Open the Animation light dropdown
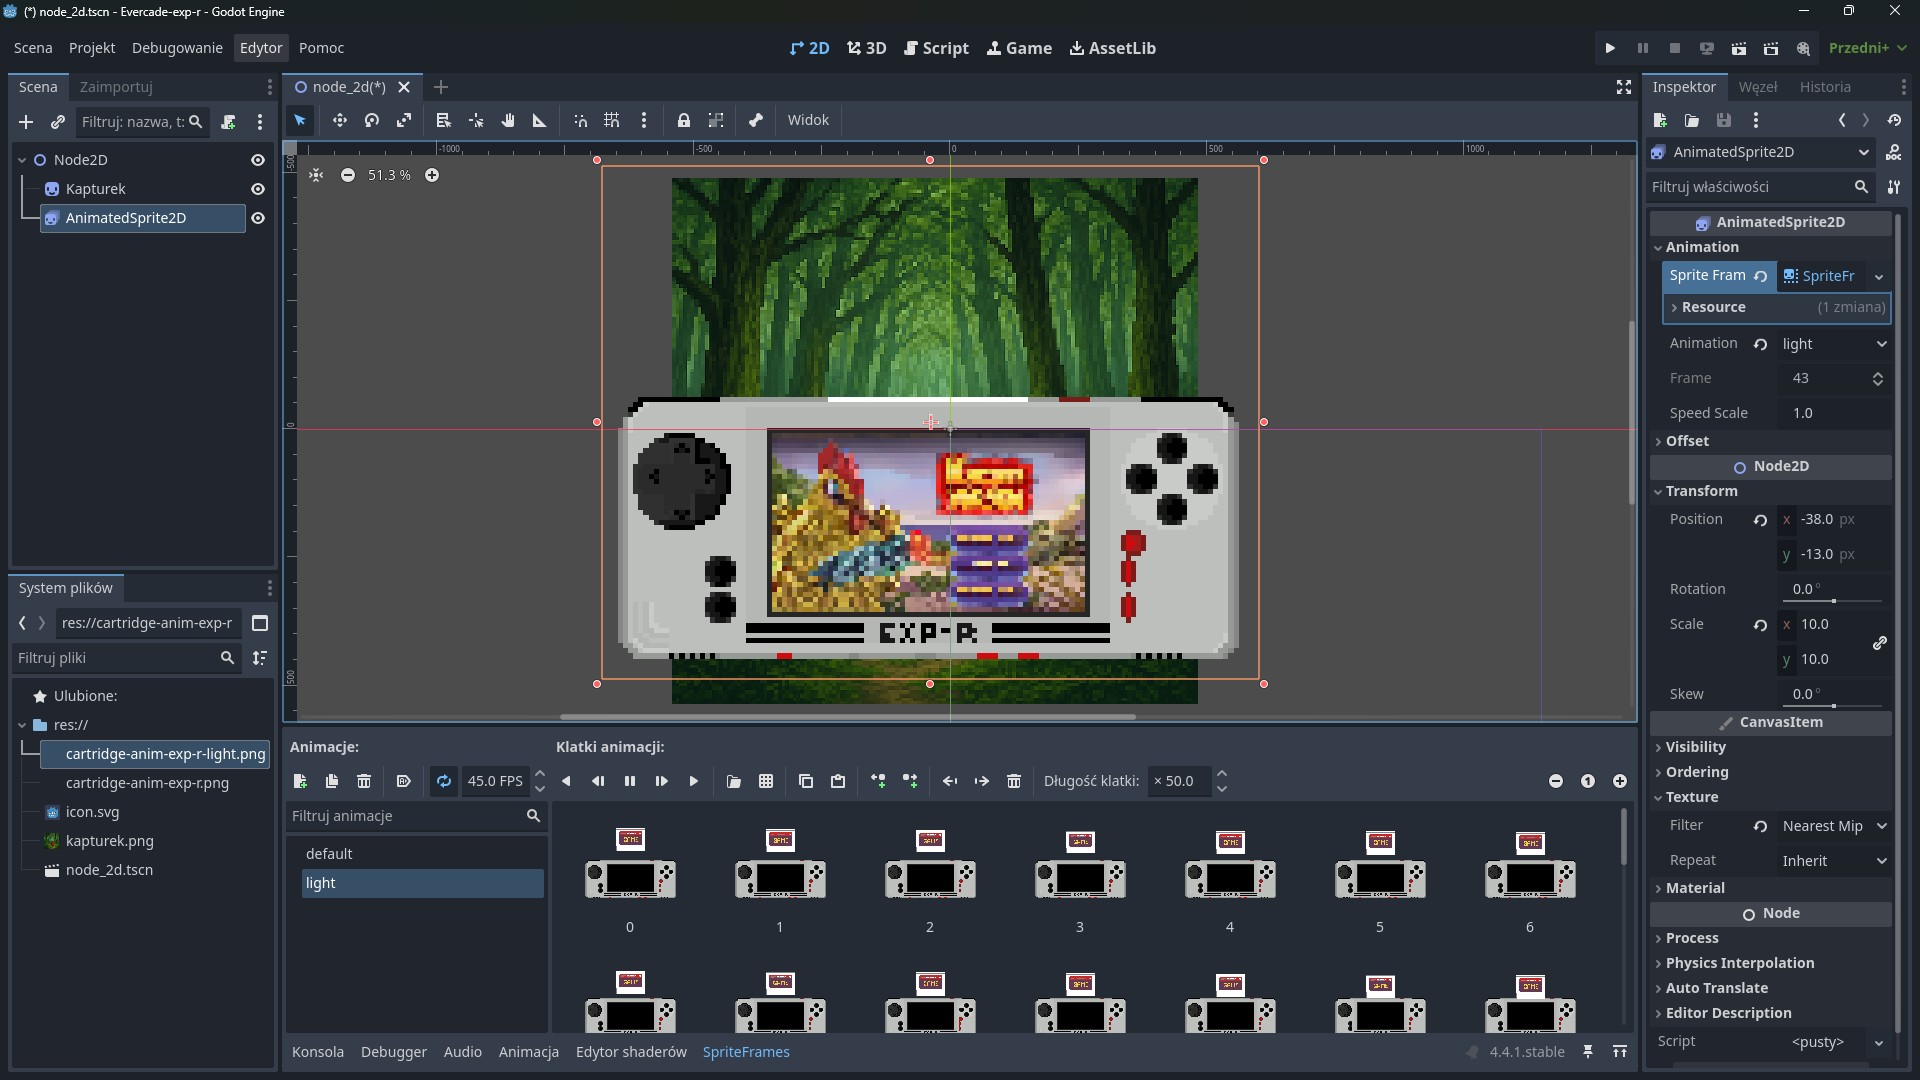Screen dimensions: 1920x1080 click(1834, 344)
